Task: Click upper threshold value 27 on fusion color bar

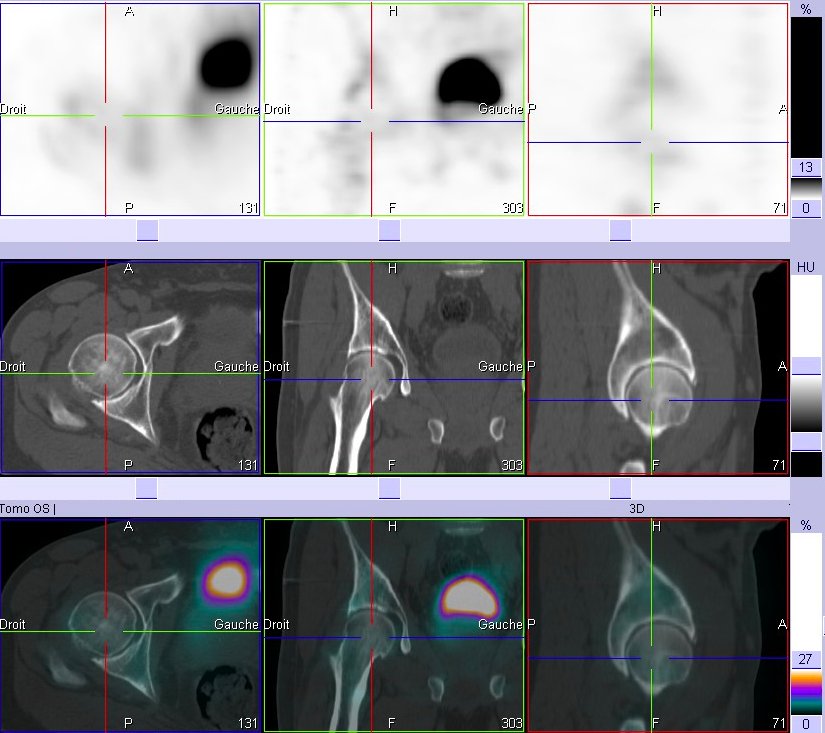Action: pos(806,659)
